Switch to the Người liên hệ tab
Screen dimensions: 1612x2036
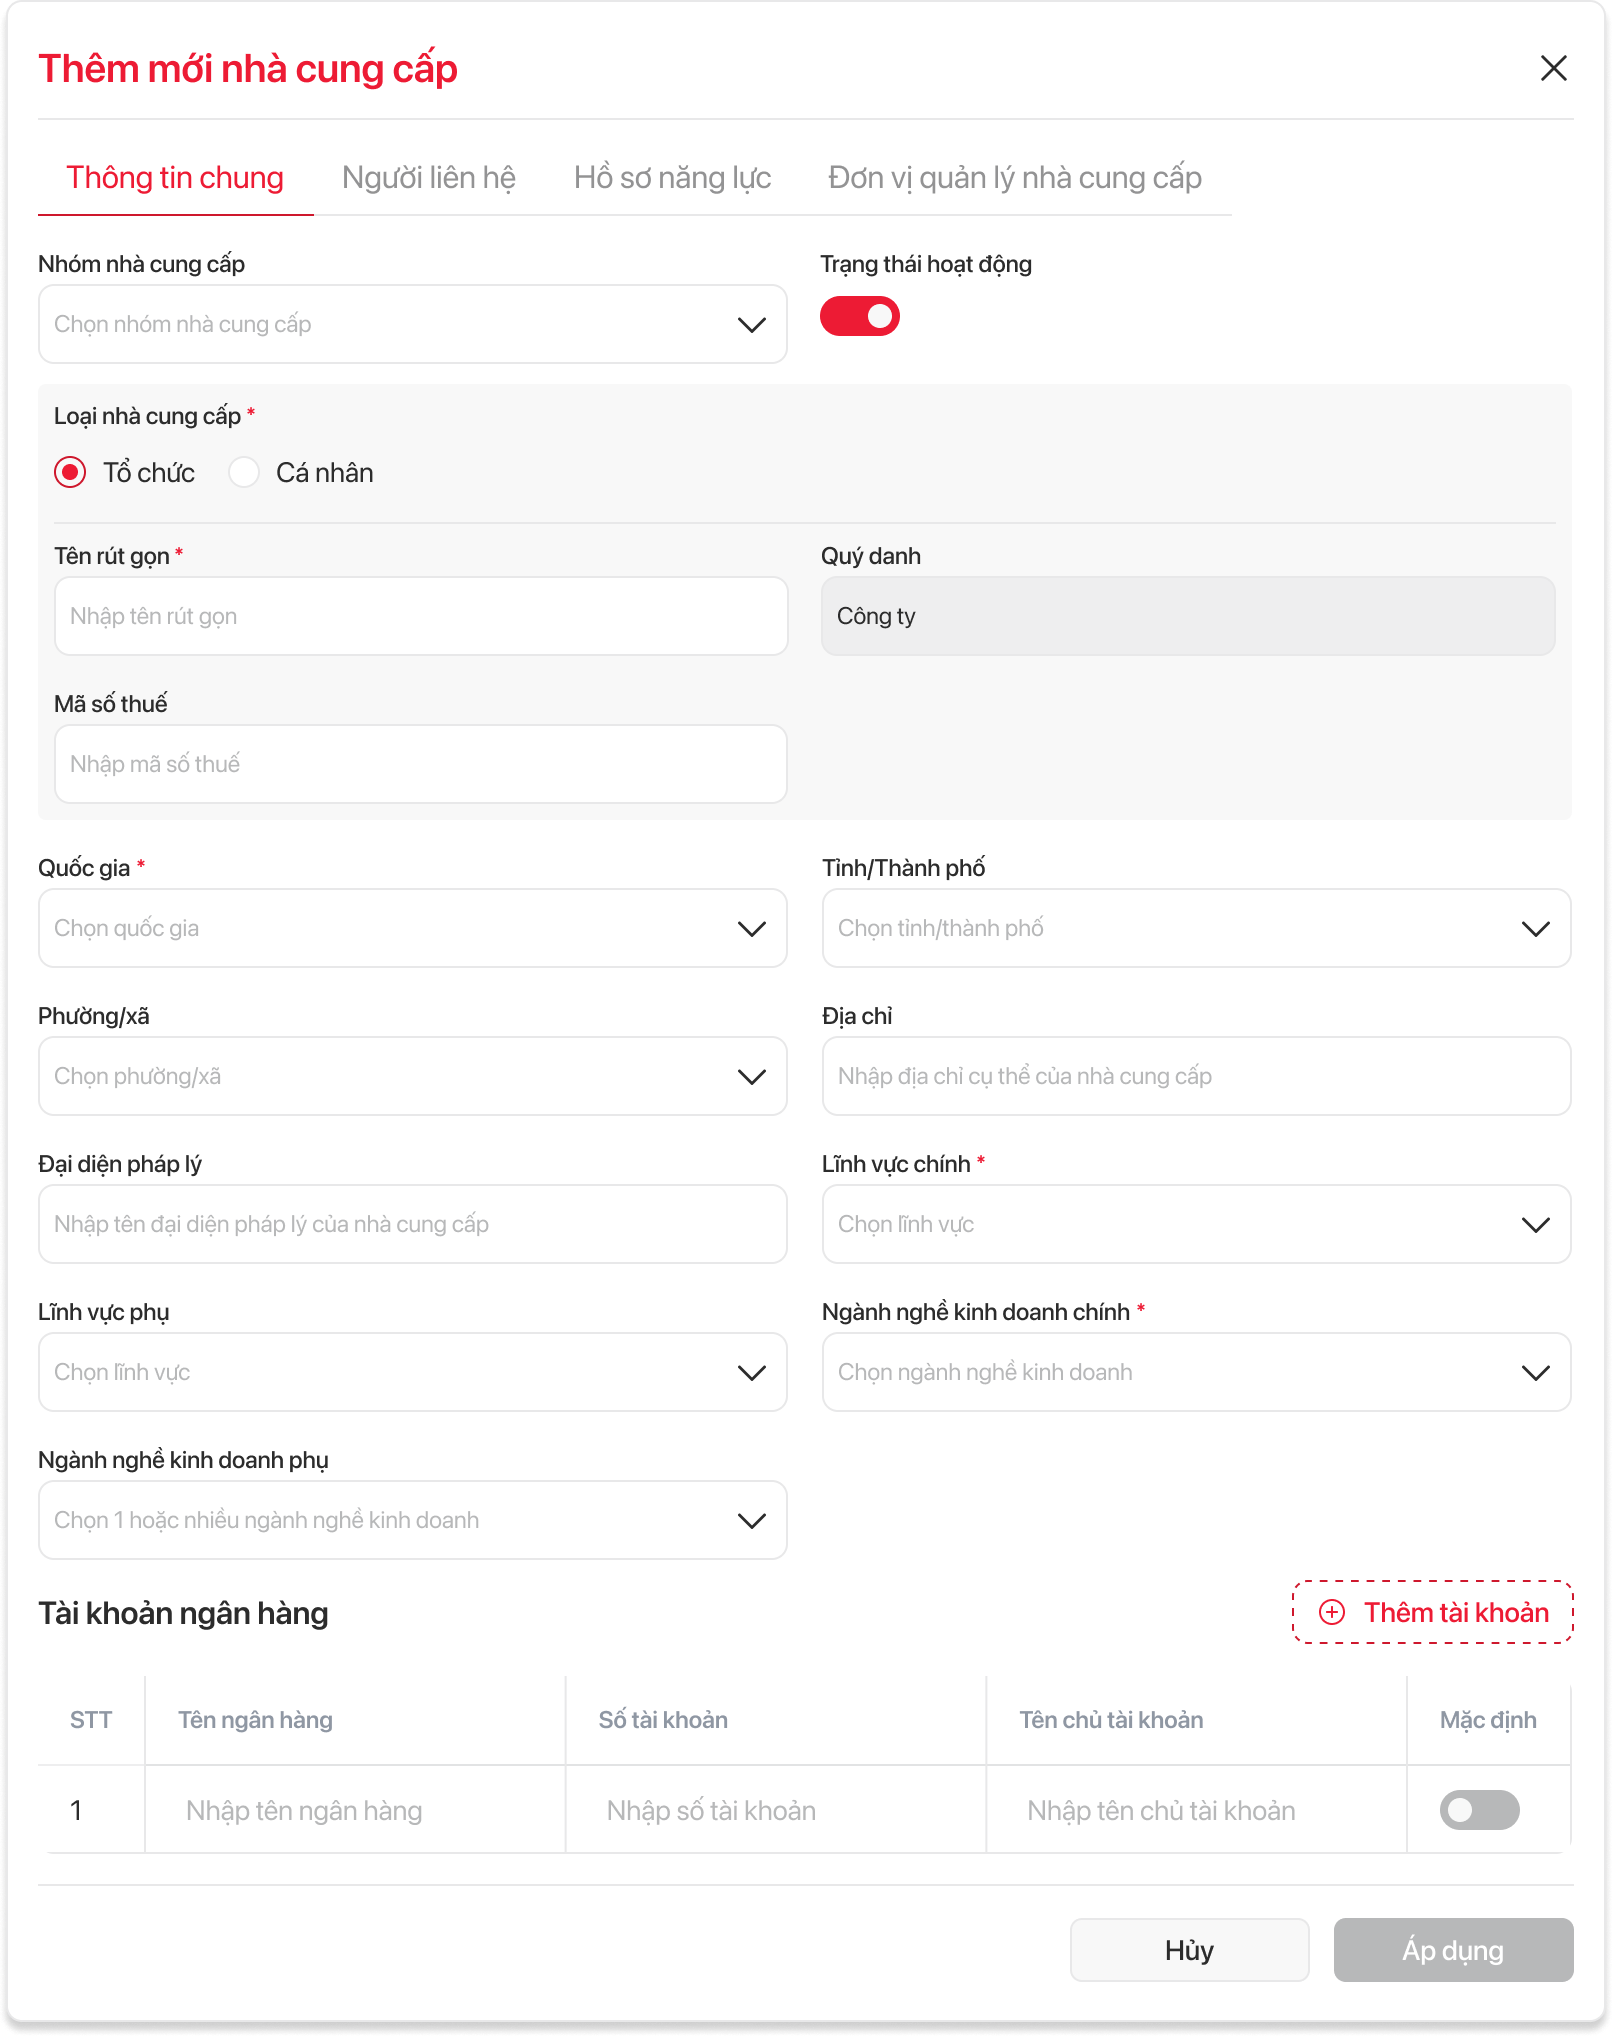429,178
